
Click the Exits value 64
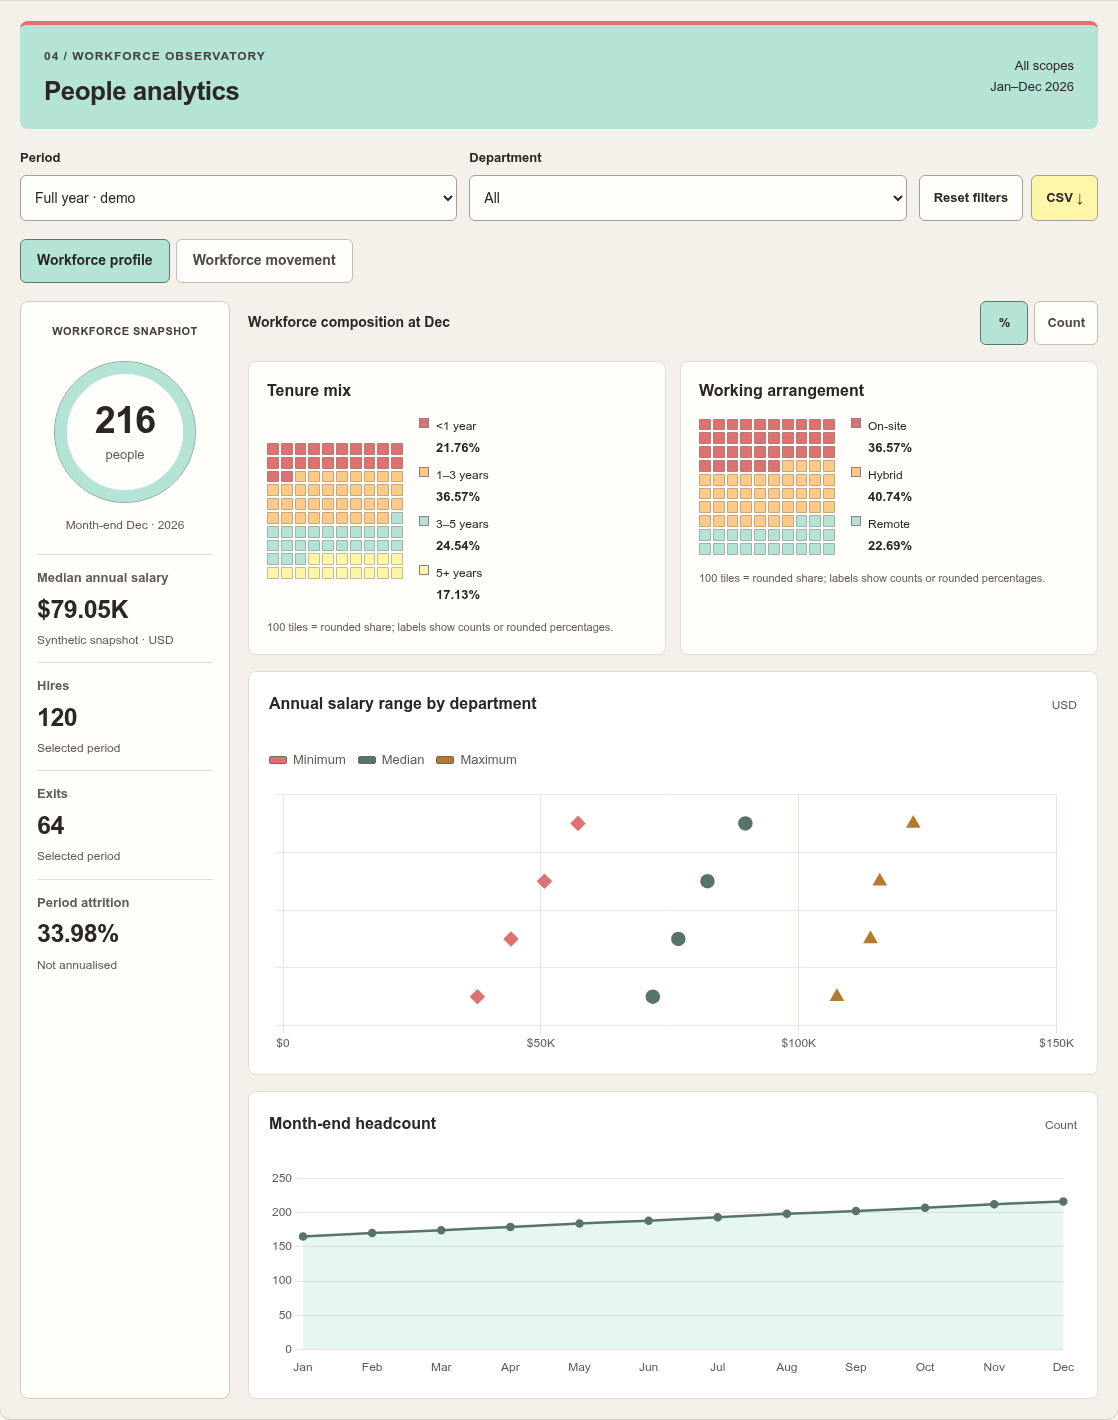coord(51,826)
